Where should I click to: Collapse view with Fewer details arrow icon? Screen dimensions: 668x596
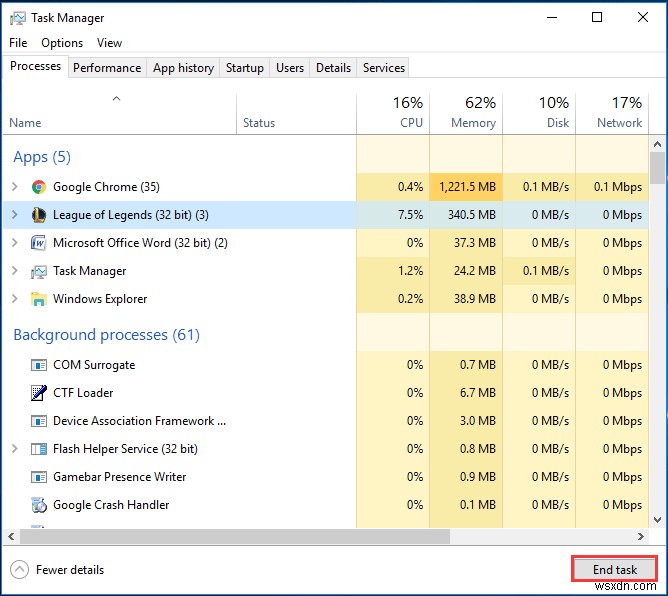pyautogui.click(x=19, y=570)
